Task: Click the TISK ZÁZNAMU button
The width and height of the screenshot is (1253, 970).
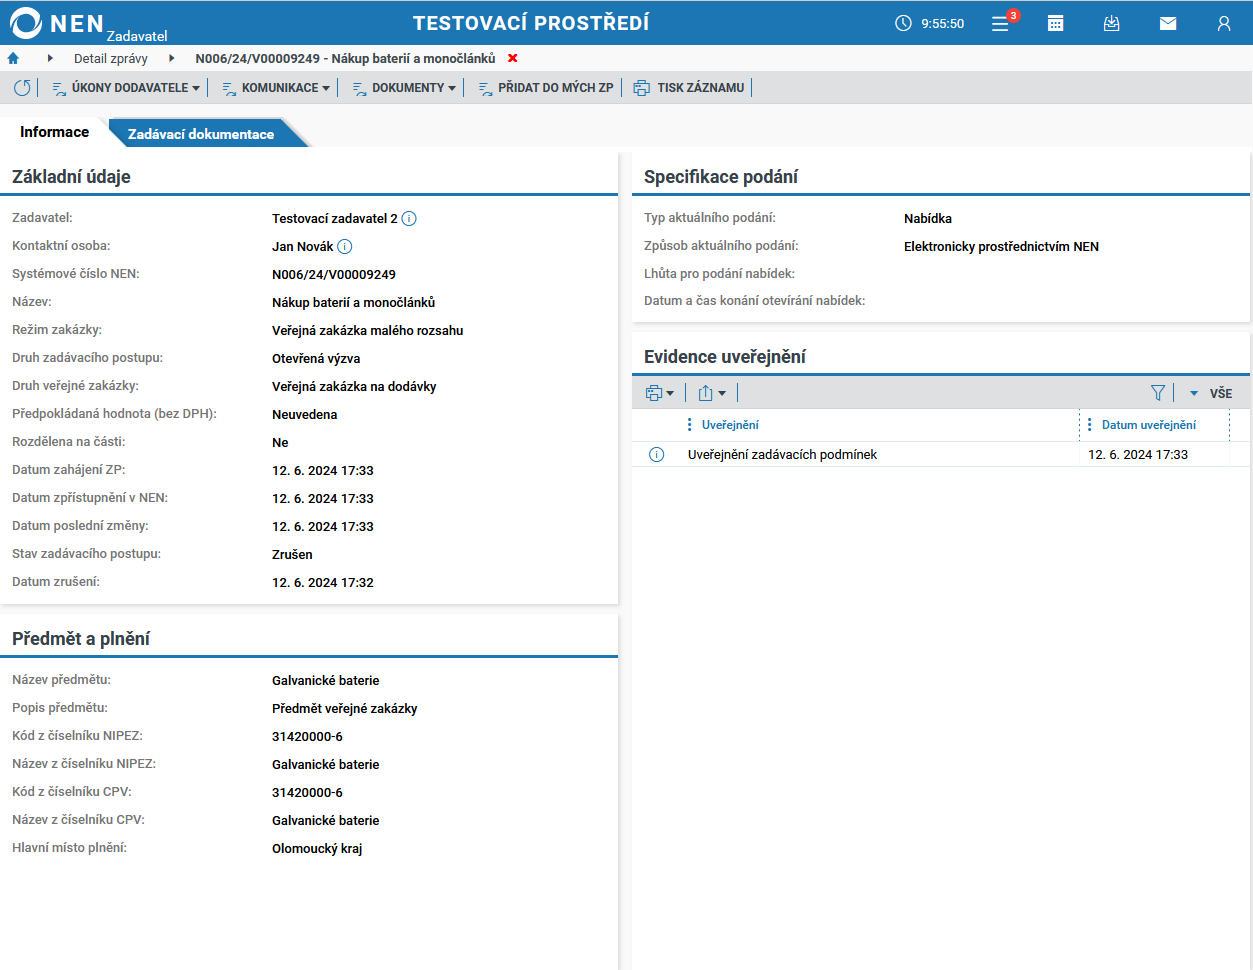Action: (690, 88)
